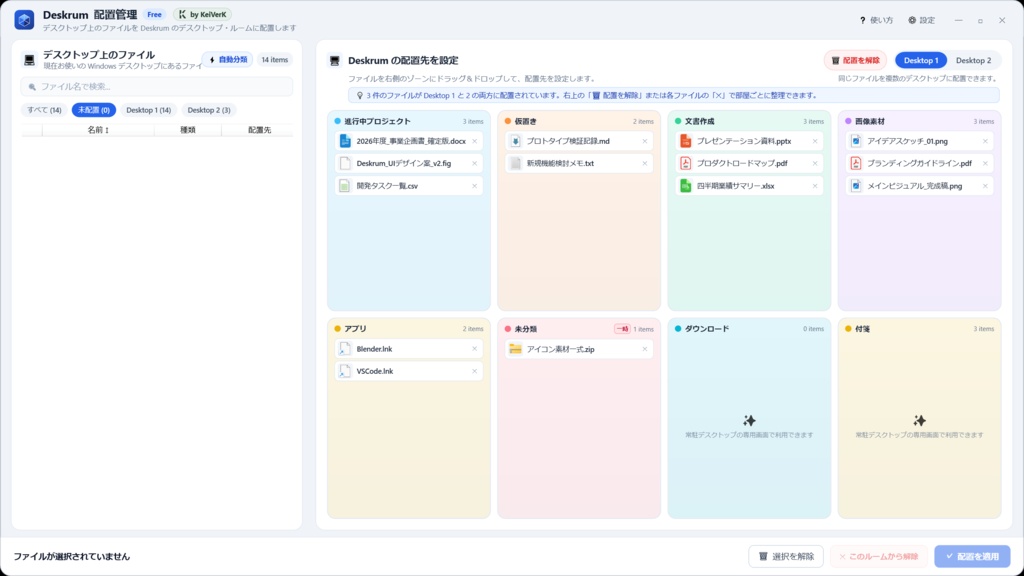This screenshot has width=1024, height=576.
Task: Click the image icon of メインビジュアル_完成稿.png
Action: click(856, 185)
